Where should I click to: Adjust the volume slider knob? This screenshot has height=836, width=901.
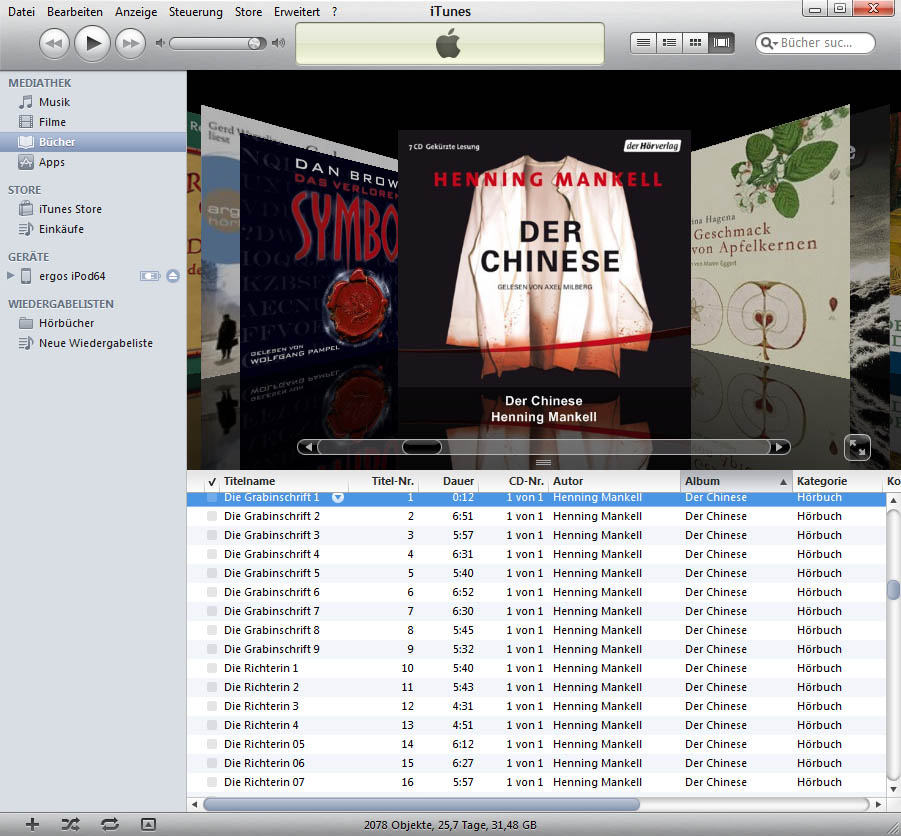(254, 43)
